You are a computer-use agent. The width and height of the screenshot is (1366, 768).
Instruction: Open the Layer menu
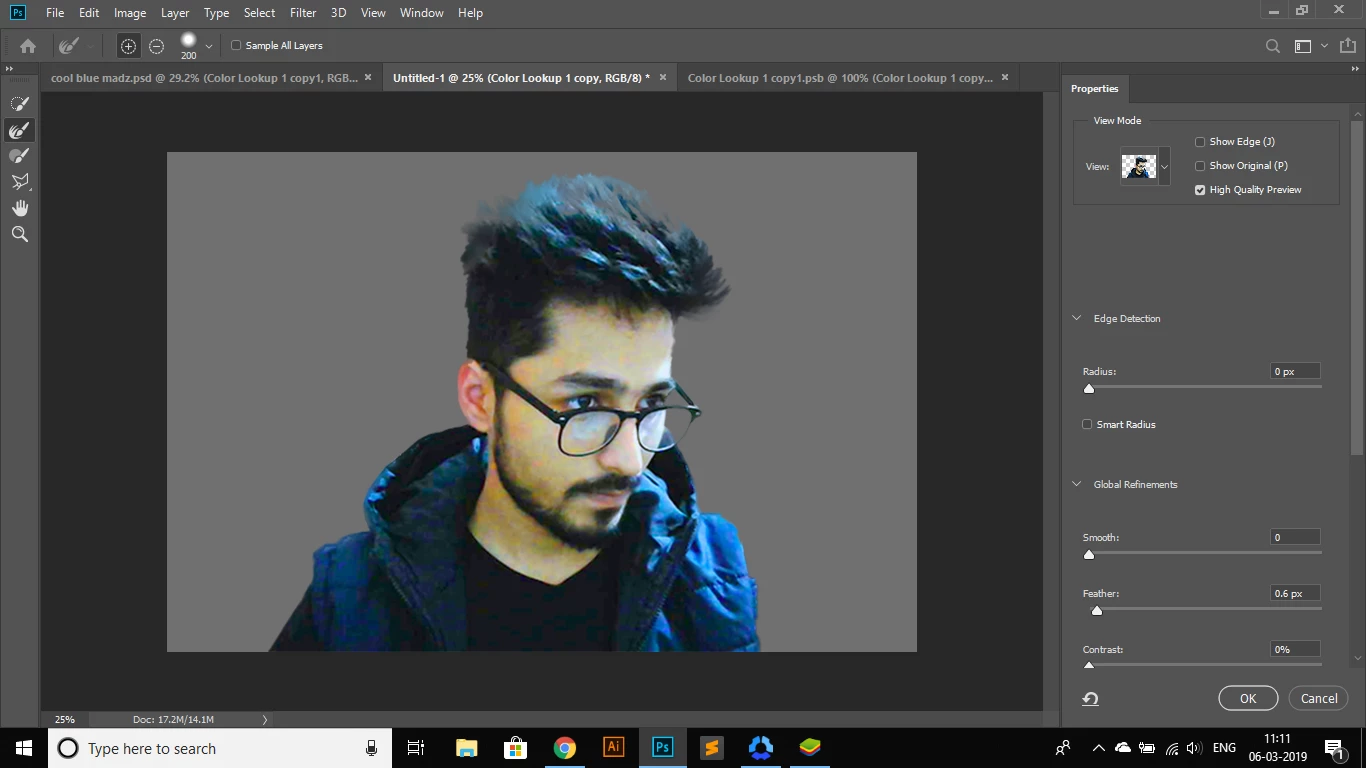pyautogui.click(x=175, y=12)
